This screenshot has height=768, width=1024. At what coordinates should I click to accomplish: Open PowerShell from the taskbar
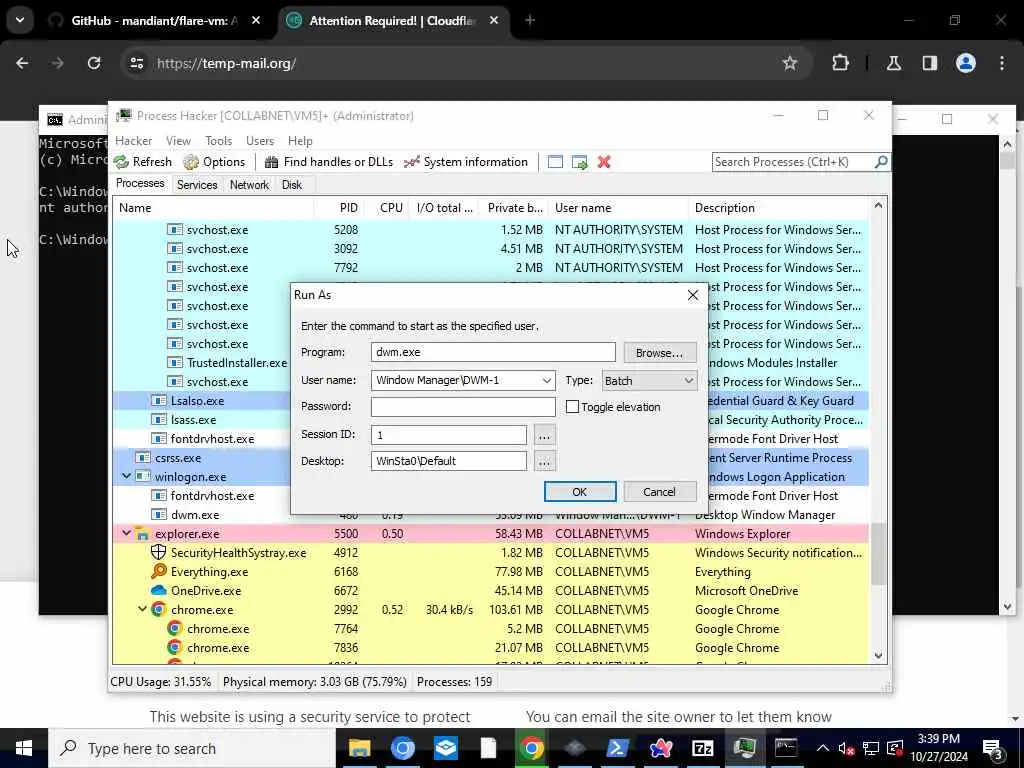click(617, 748)
